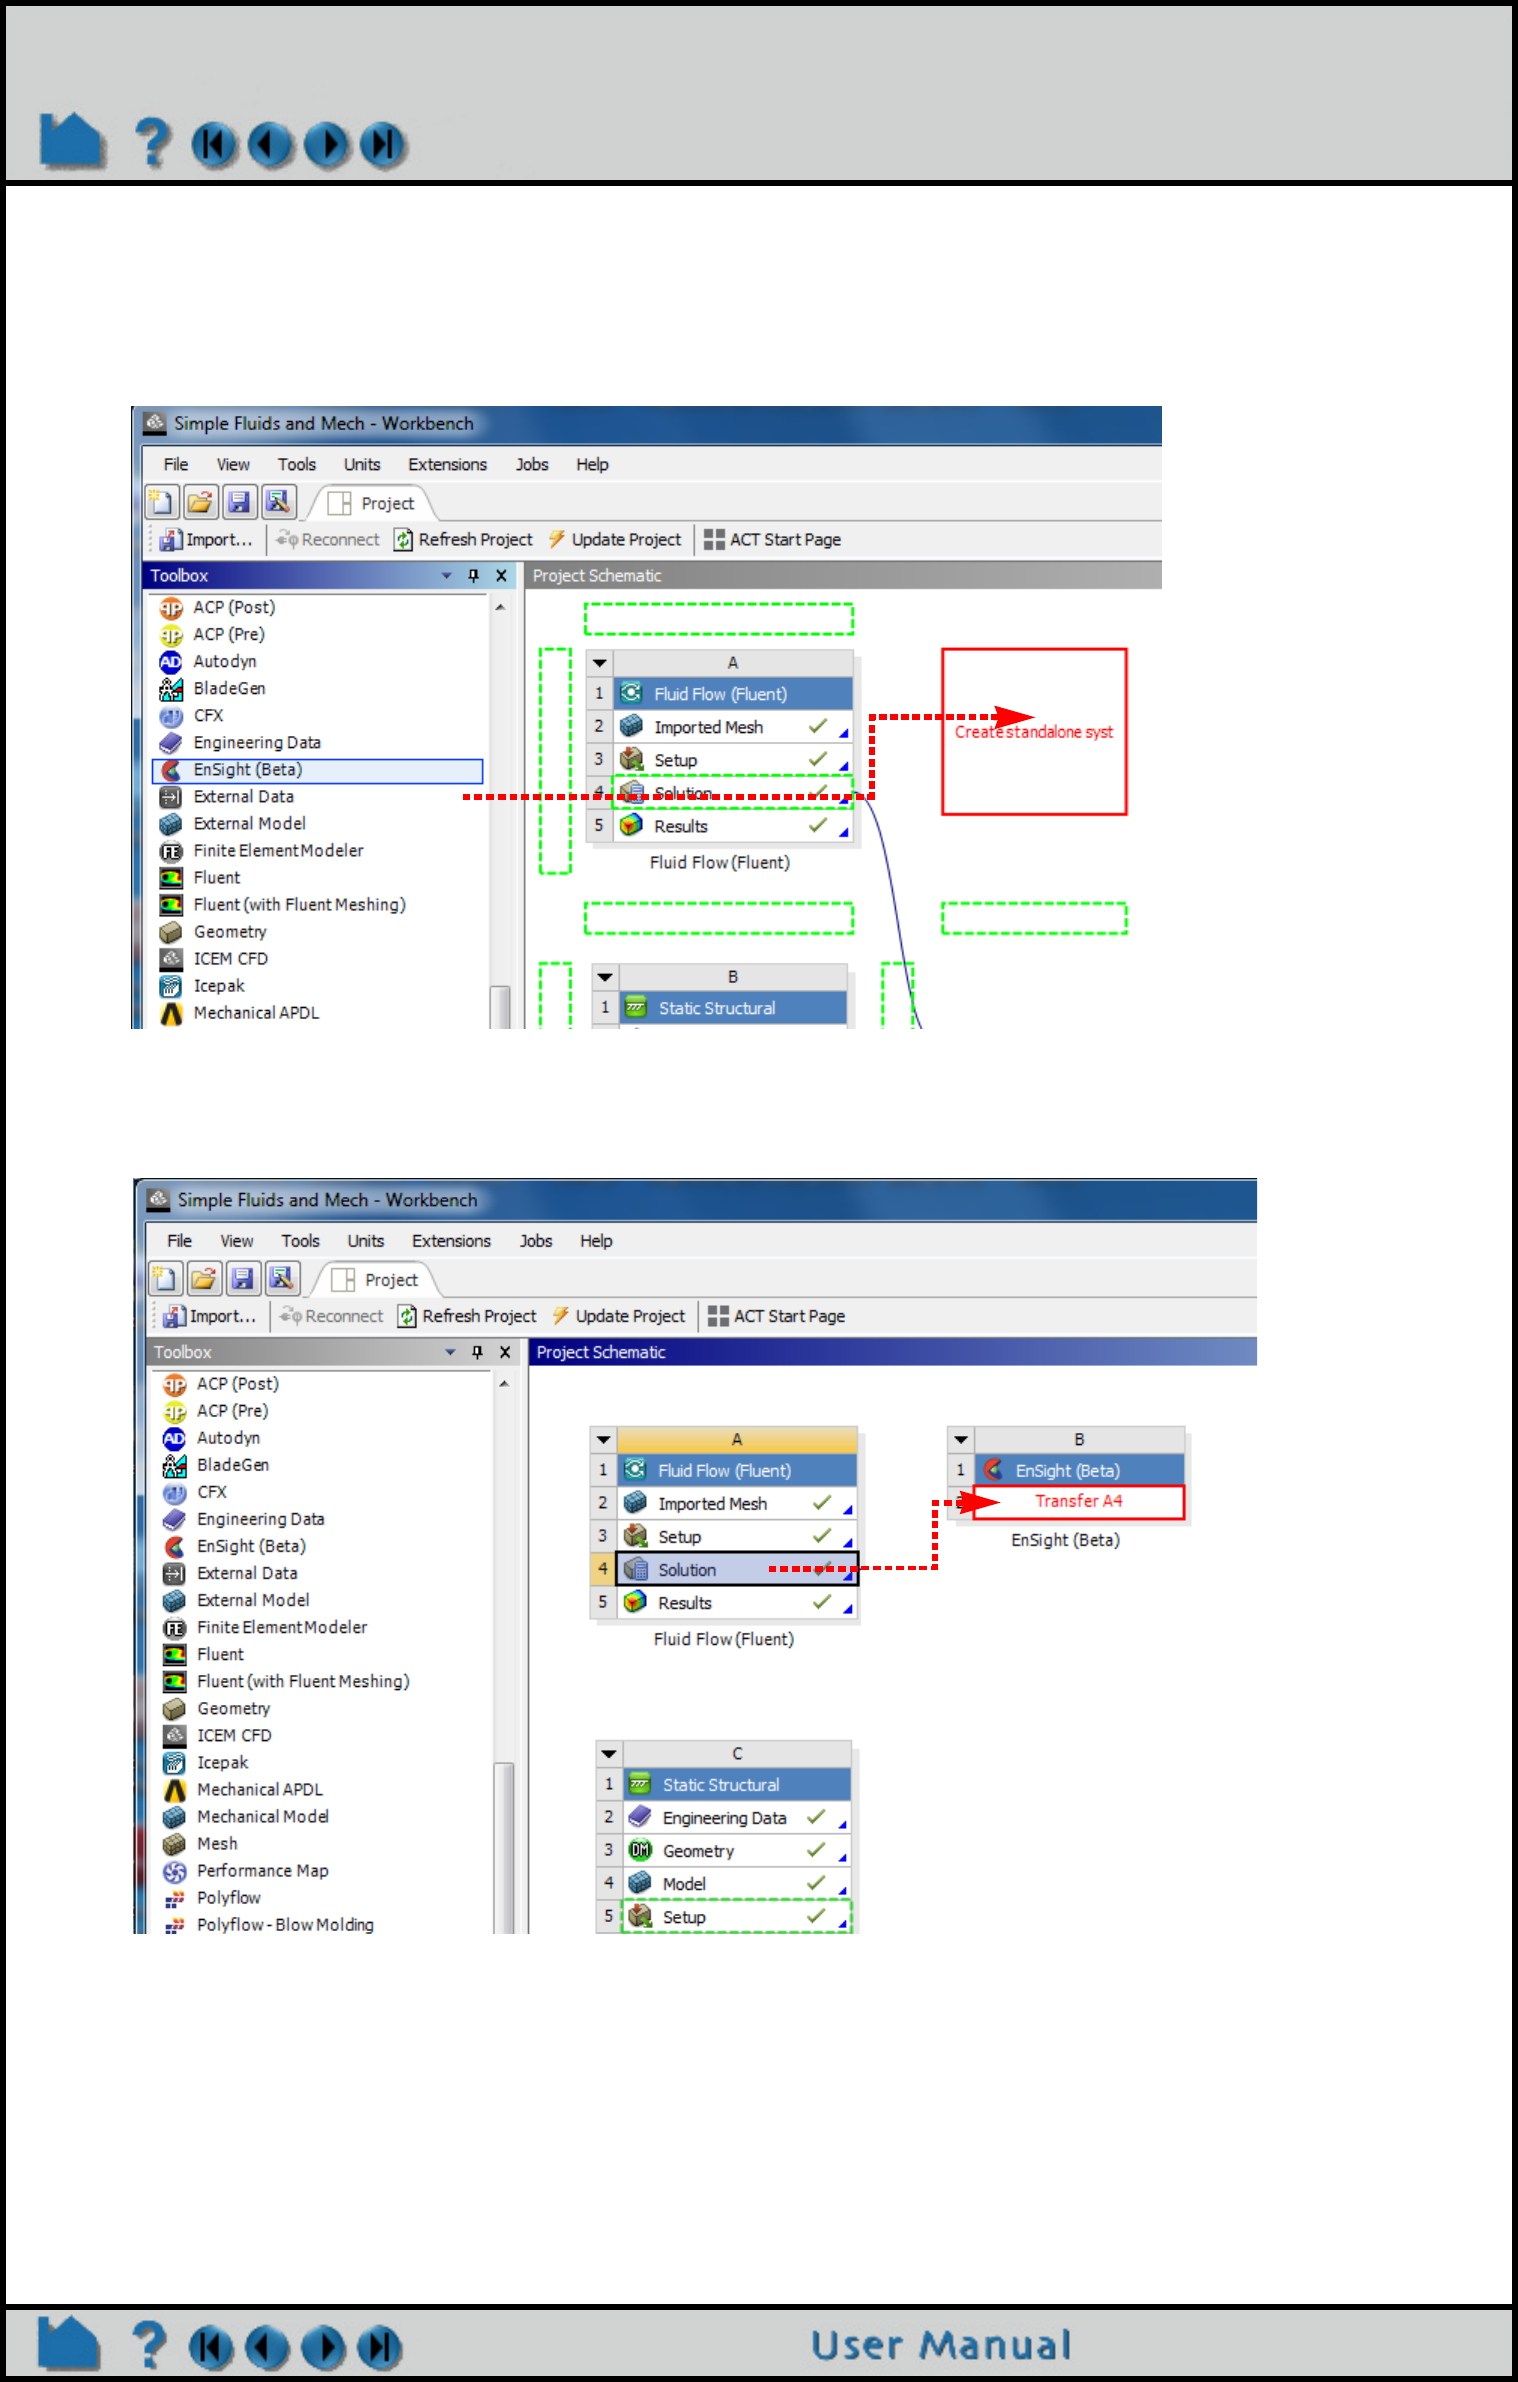The width and height of the screenshot is (1518, 2382).
Task: Click the Project tab in lower Workbench window
Action: (375, 1280)
